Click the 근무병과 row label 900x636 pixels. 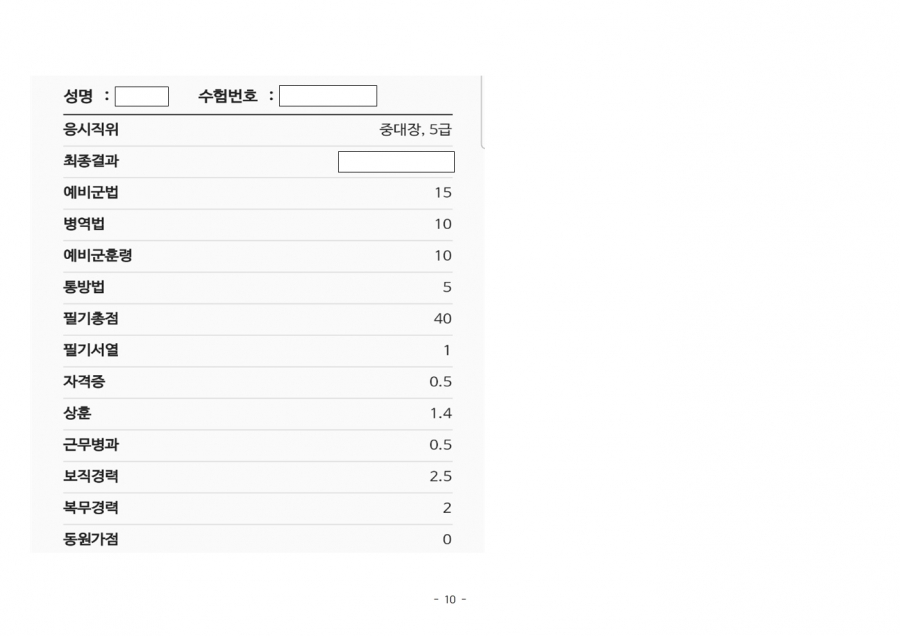click(x=91, y=445)
